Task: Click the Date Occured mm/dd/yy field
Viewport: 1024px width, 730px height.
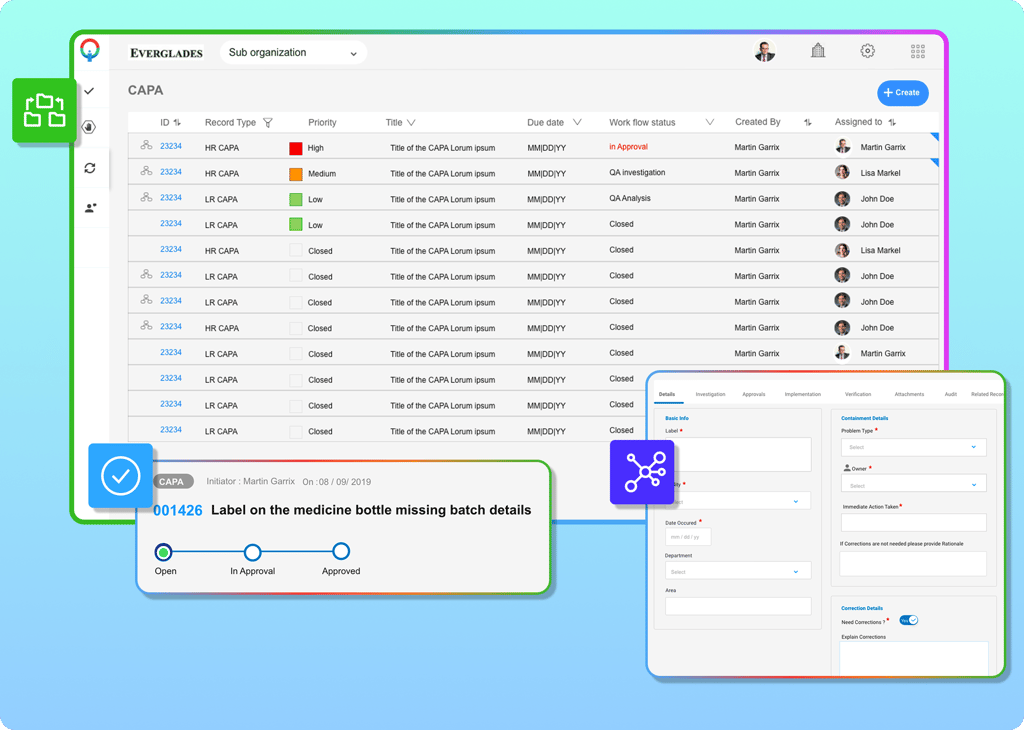Action: (x=688, y=537)
